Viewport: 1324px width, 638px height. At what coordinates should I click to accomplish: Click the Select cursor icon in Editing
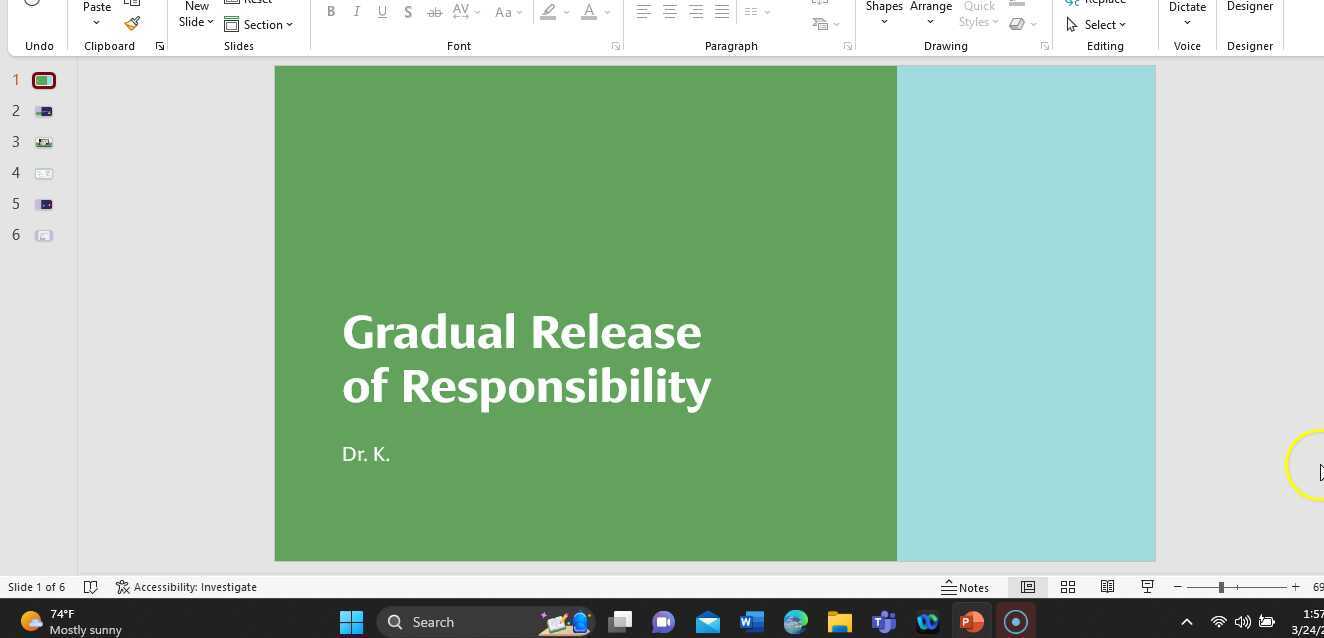pos(1072,24)
